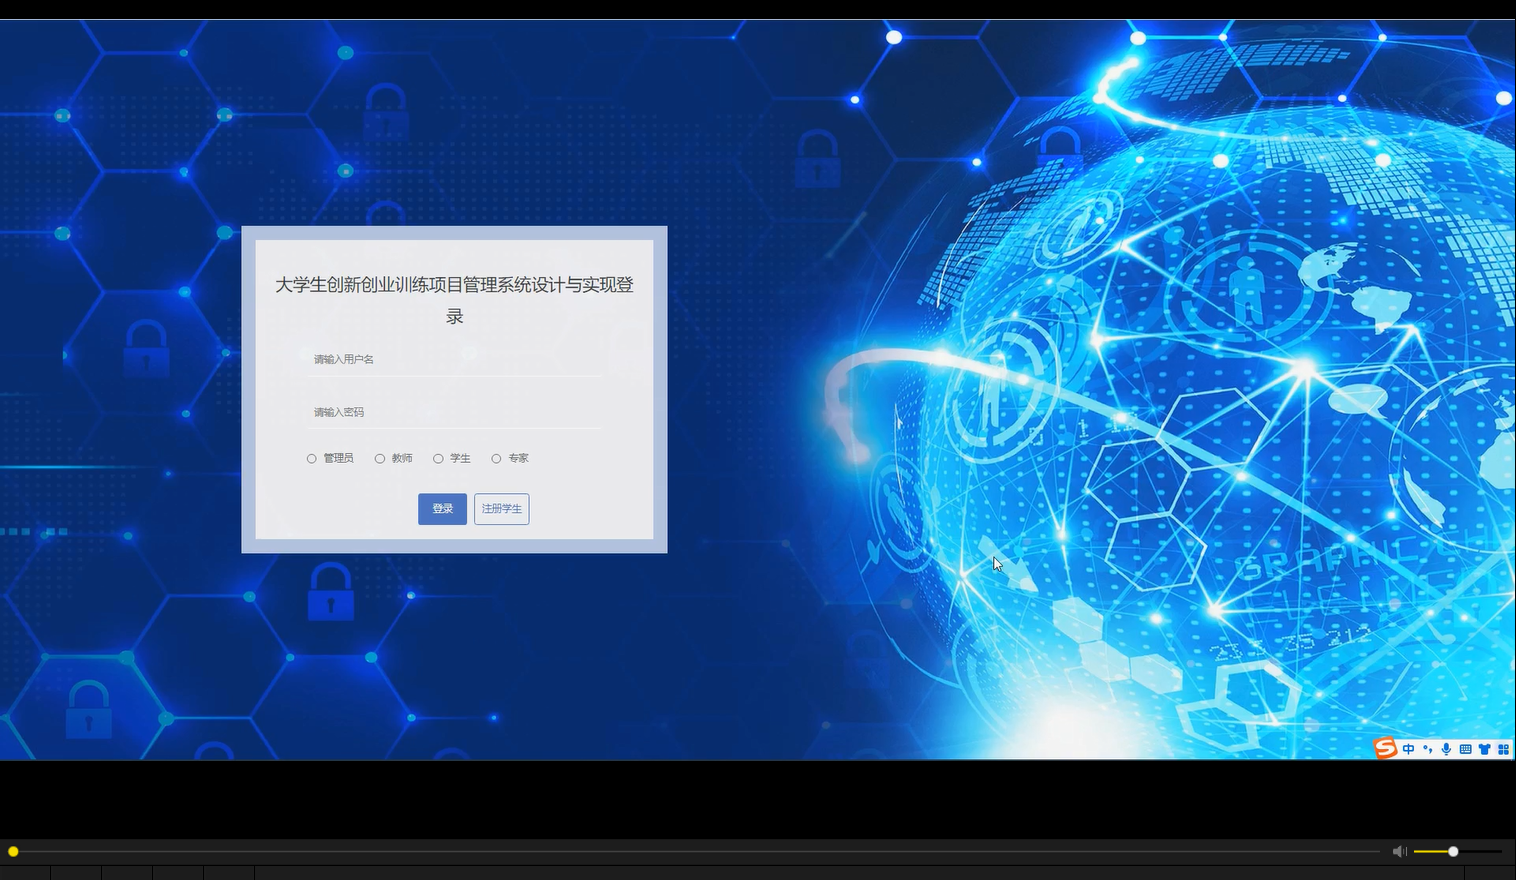1516x880 pixels.
Task: Open the Sogou toolbox grid icon
Action: coord(1504,748)
